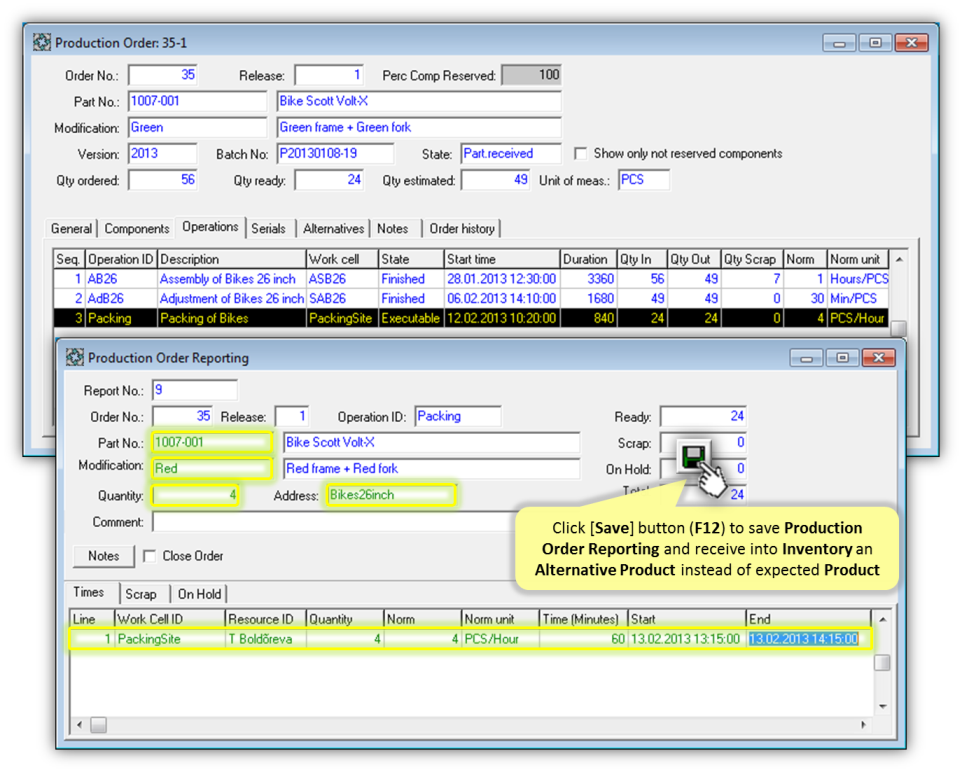The image size is (962, 772).
Task: Click Production Order Reporting window title icon
Action: (75, 357)
